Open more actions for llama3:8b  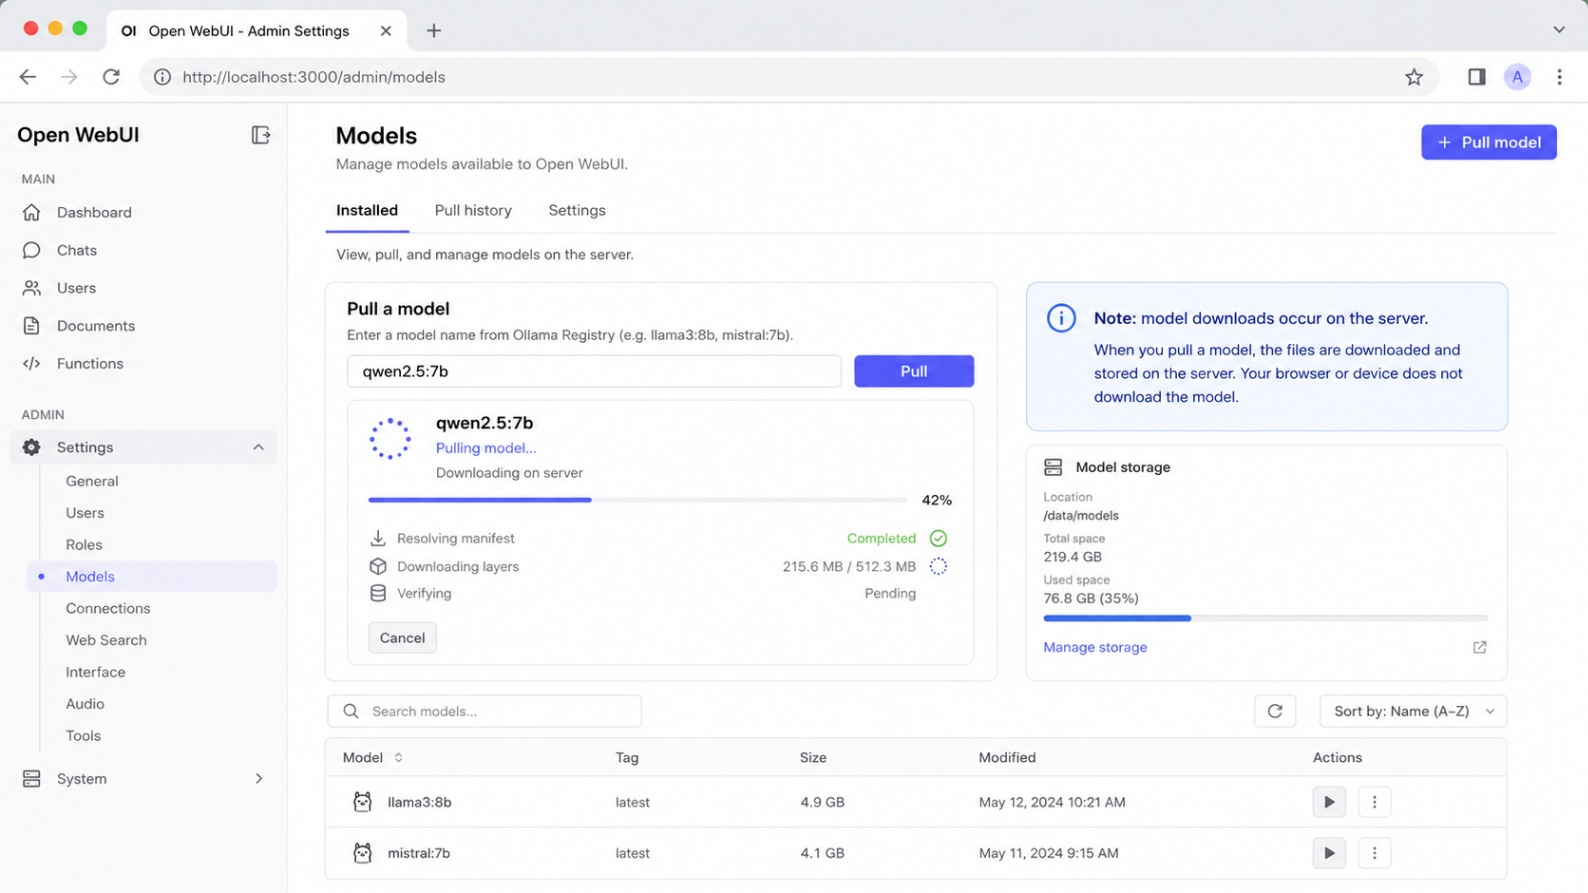pyautogui.click(x=1374, y=802)
